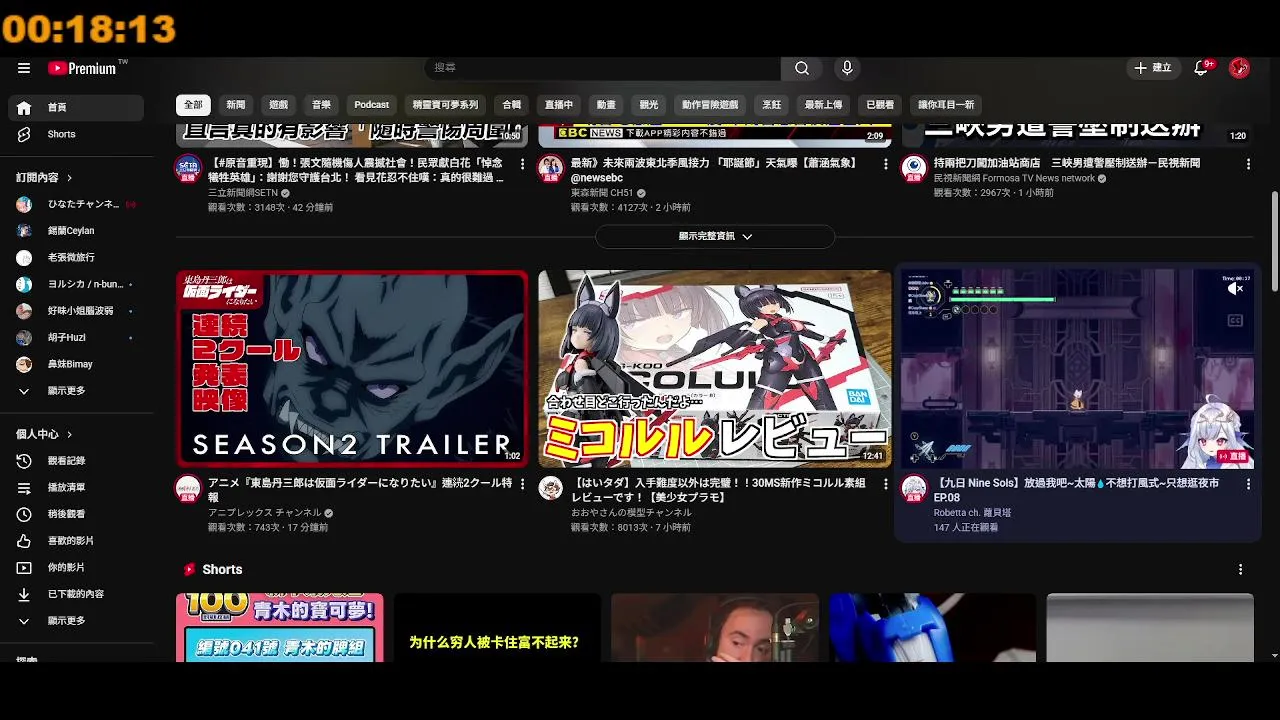
Task: Expand 顯示更多 under subscriptions
Action: tap(76, 391)
